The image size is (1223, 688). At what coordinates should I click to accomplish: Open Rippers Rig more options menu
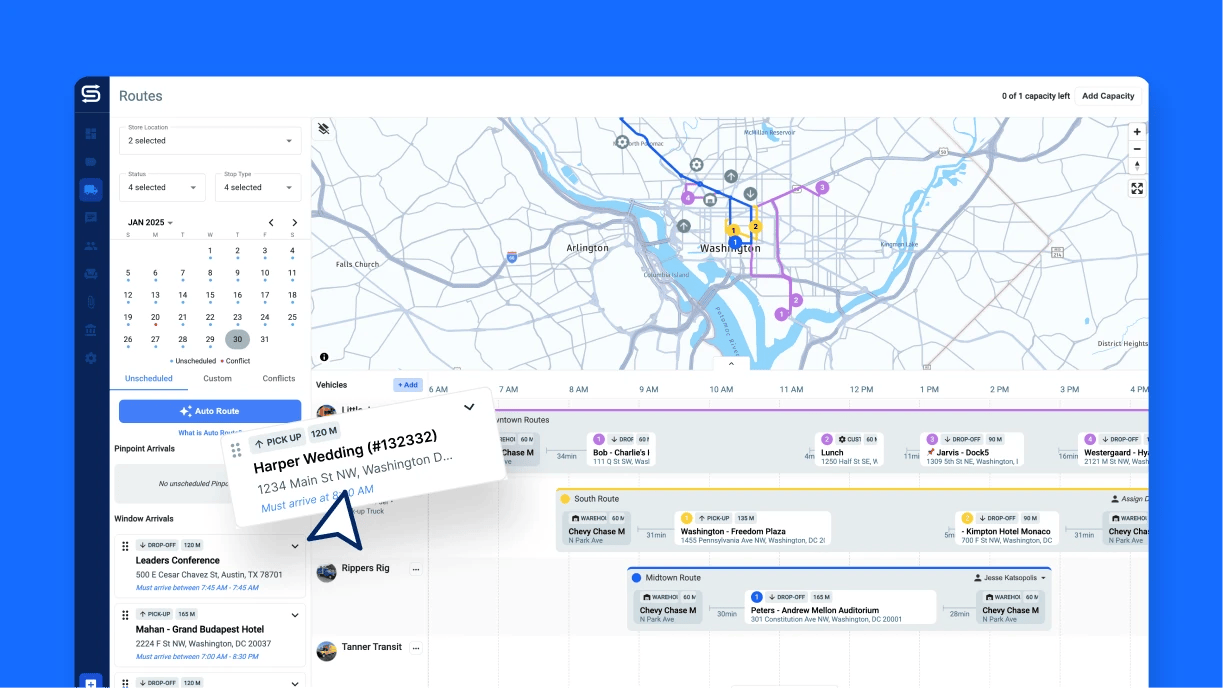[416, 569]
